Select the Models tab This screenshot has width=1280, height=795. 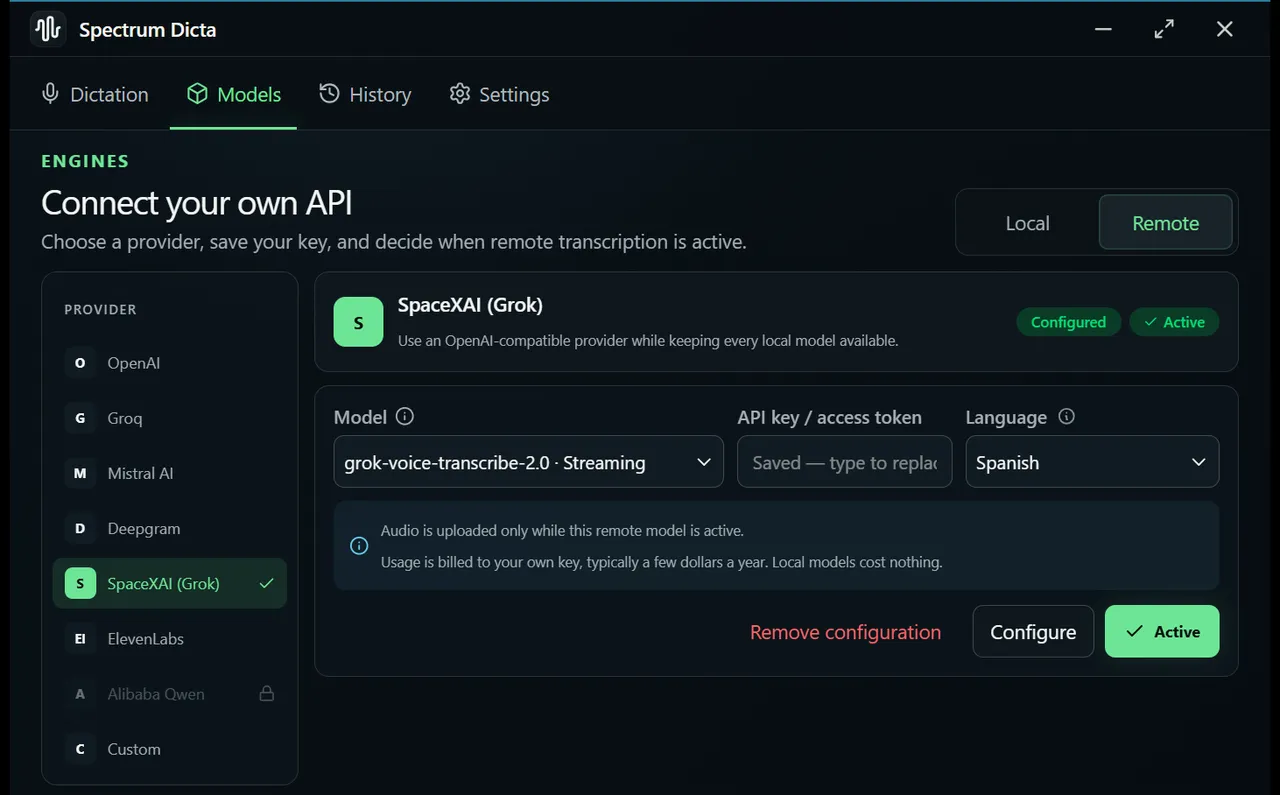[x=234, y=94]
